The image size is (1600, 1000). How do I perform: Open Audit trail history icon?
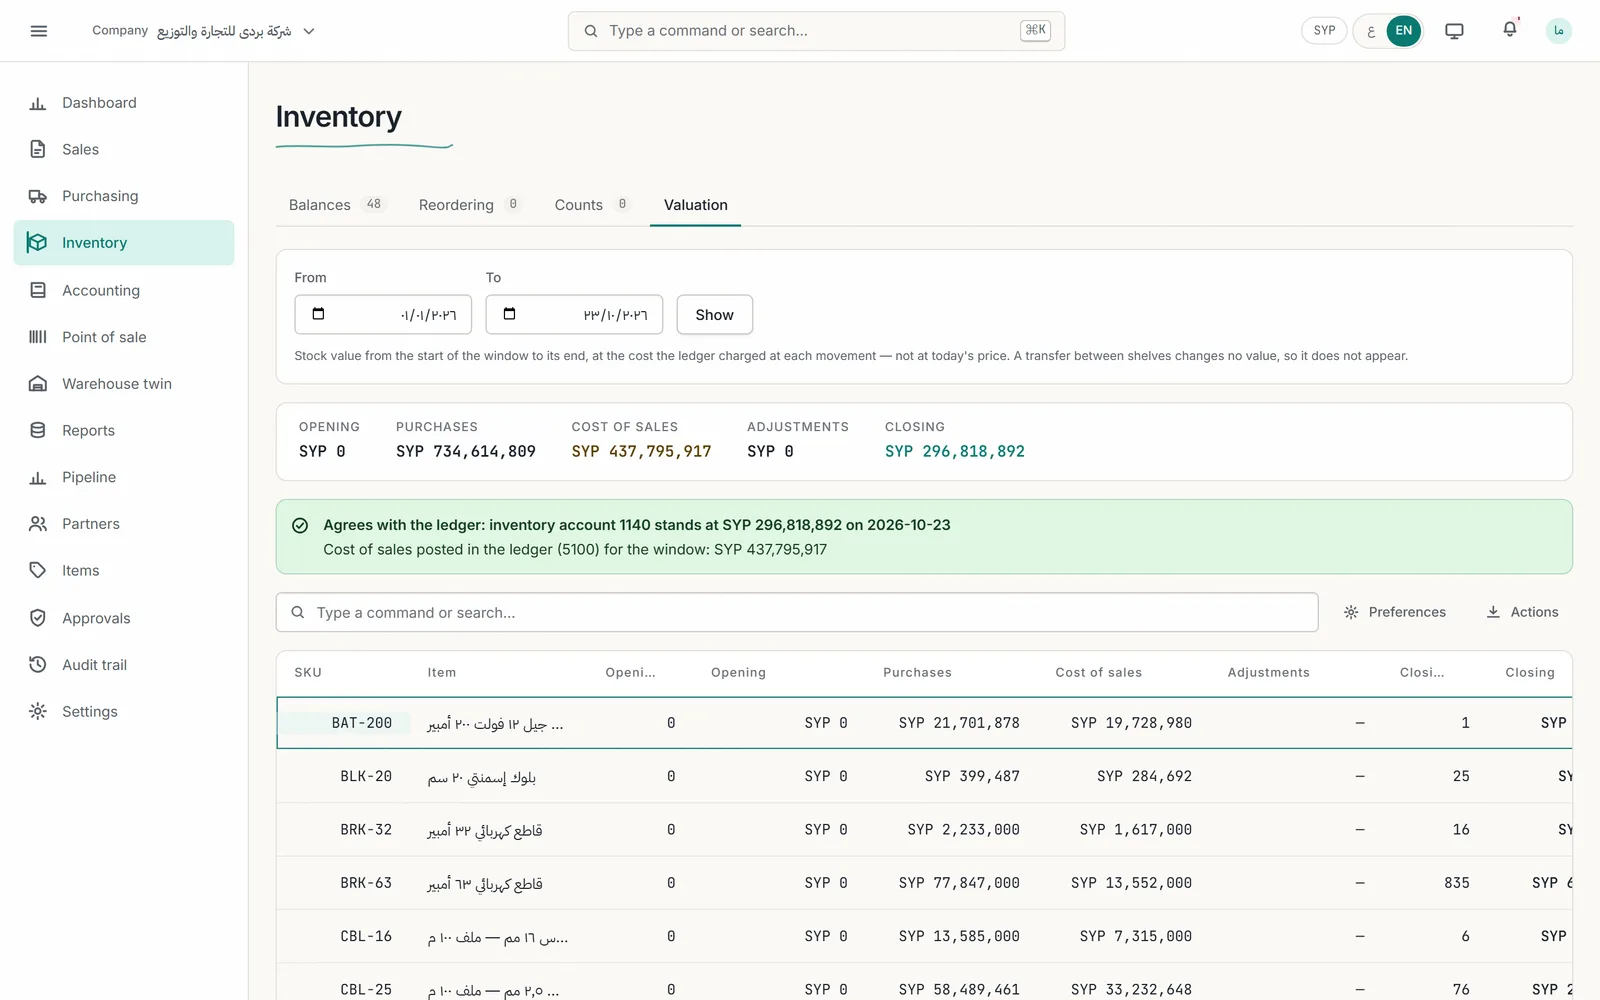point(38,665)
